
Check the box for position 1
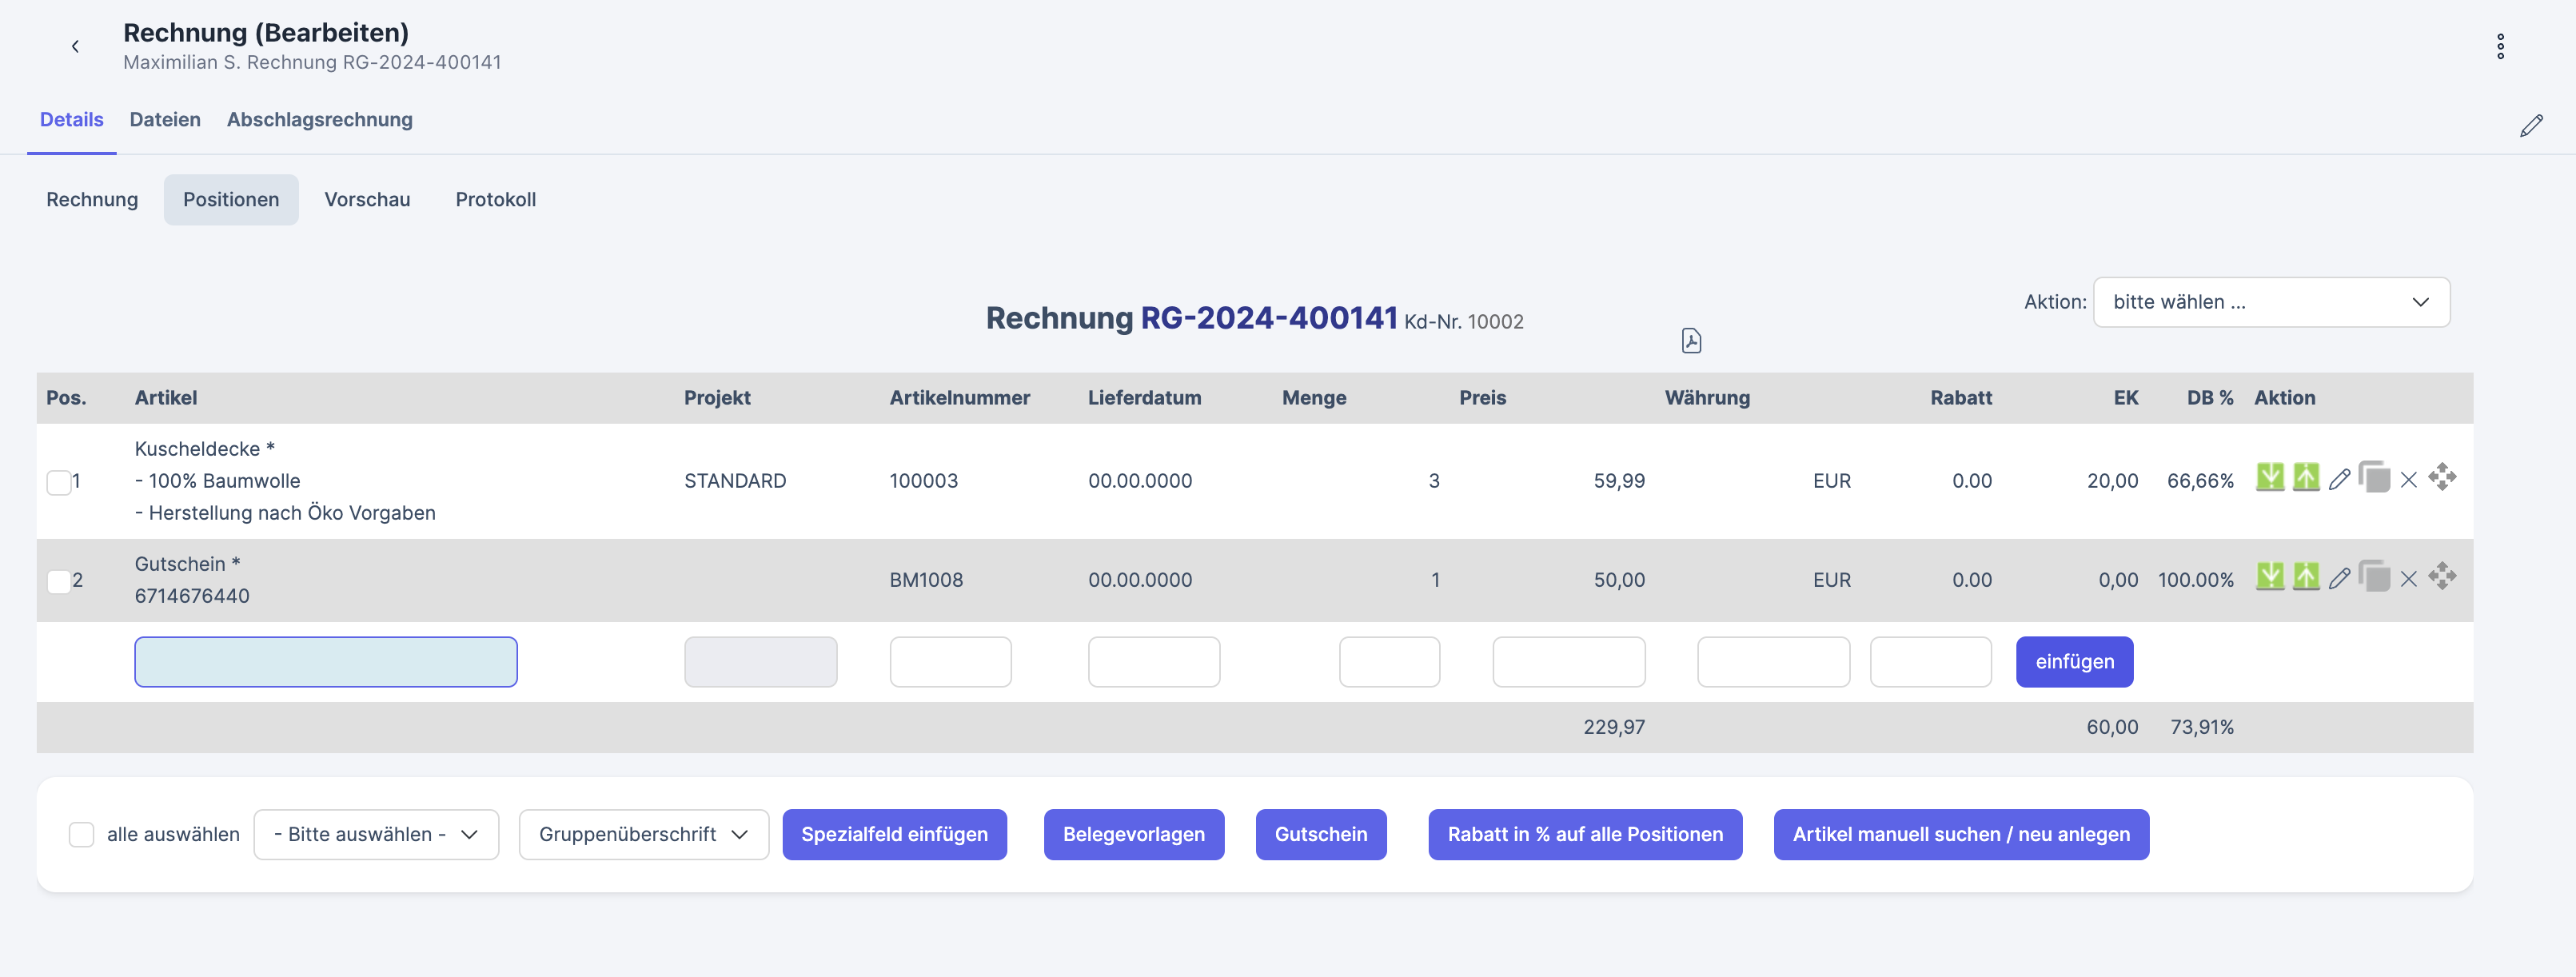pos(59,482)
